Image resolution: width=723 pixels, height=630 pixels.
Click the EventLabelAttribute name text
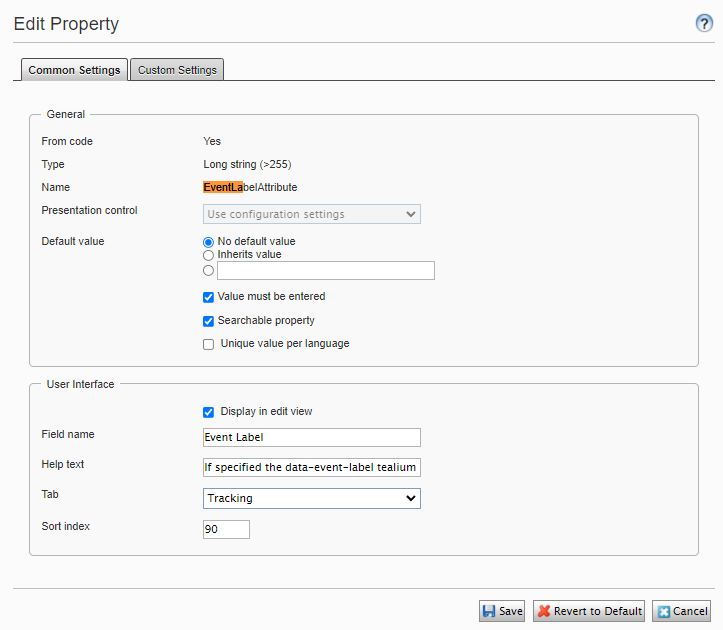(250, 187)
